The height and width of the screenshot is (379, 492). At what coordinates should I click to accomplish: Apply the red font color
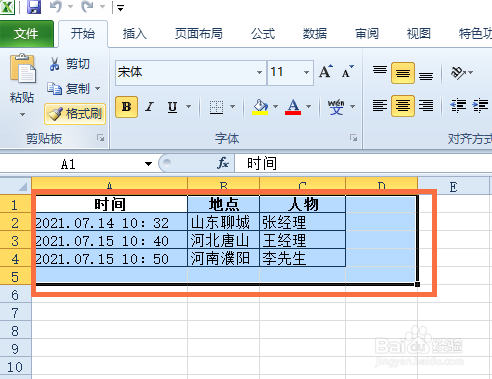[293, 107]
